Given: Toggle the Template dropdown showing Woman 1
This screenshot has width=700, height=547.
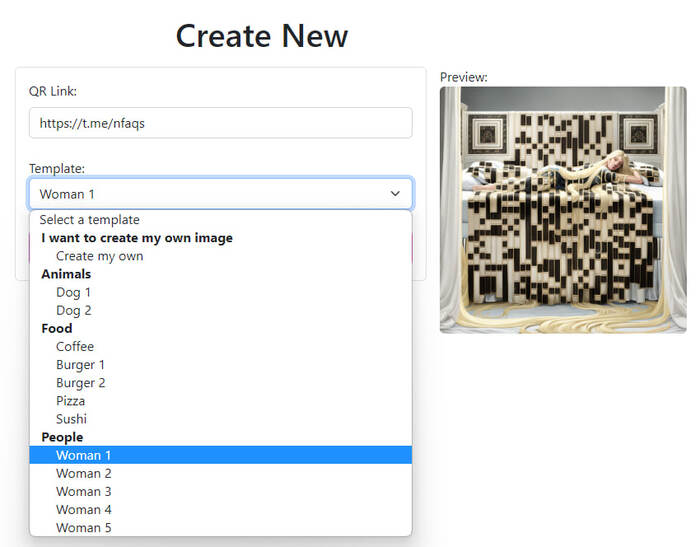Looking at the screenshot, I should (221, 194).
